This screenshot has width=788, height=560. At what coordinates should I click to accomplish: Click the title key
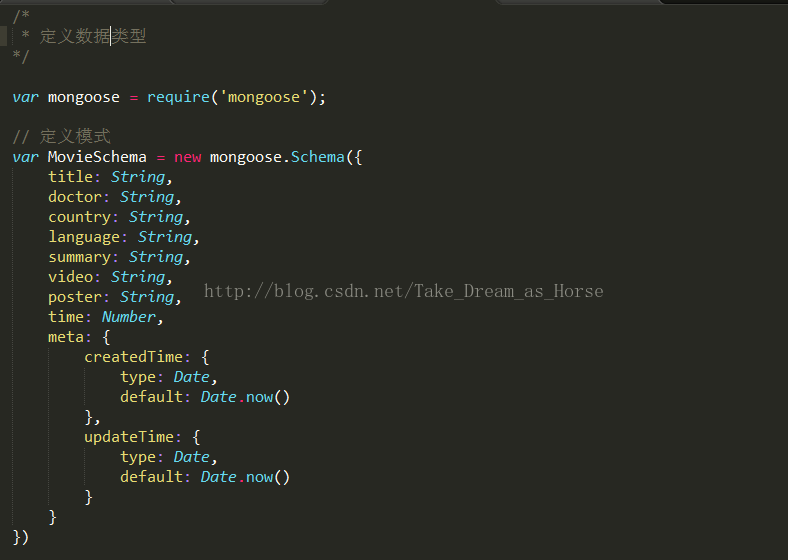click(x=70, y=177)
